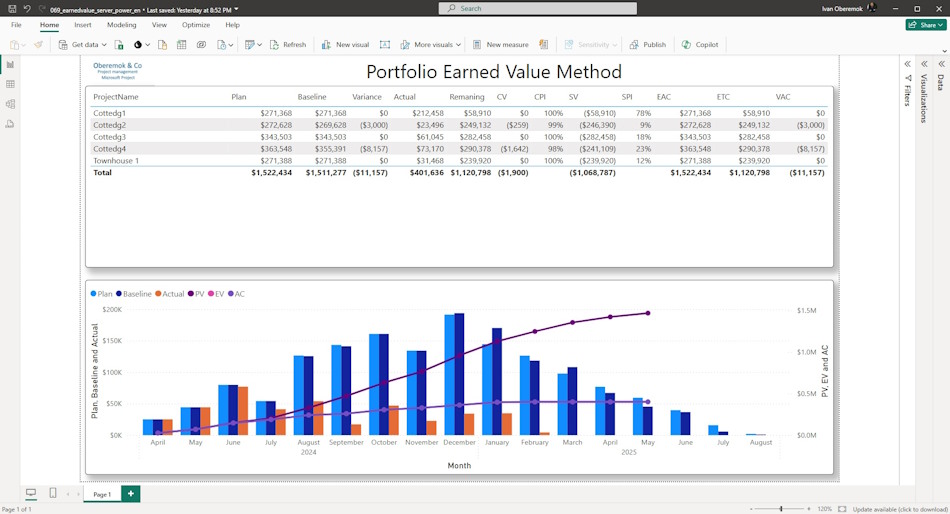Open file name saved-status dropdown
The height and width of the screenshot is (514, 950).
coord(236,9)
